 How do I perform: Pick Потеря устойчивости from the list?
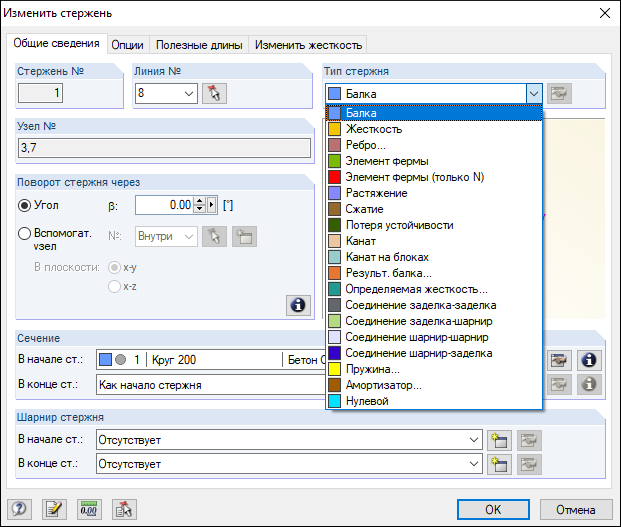[x=434, y=225]
